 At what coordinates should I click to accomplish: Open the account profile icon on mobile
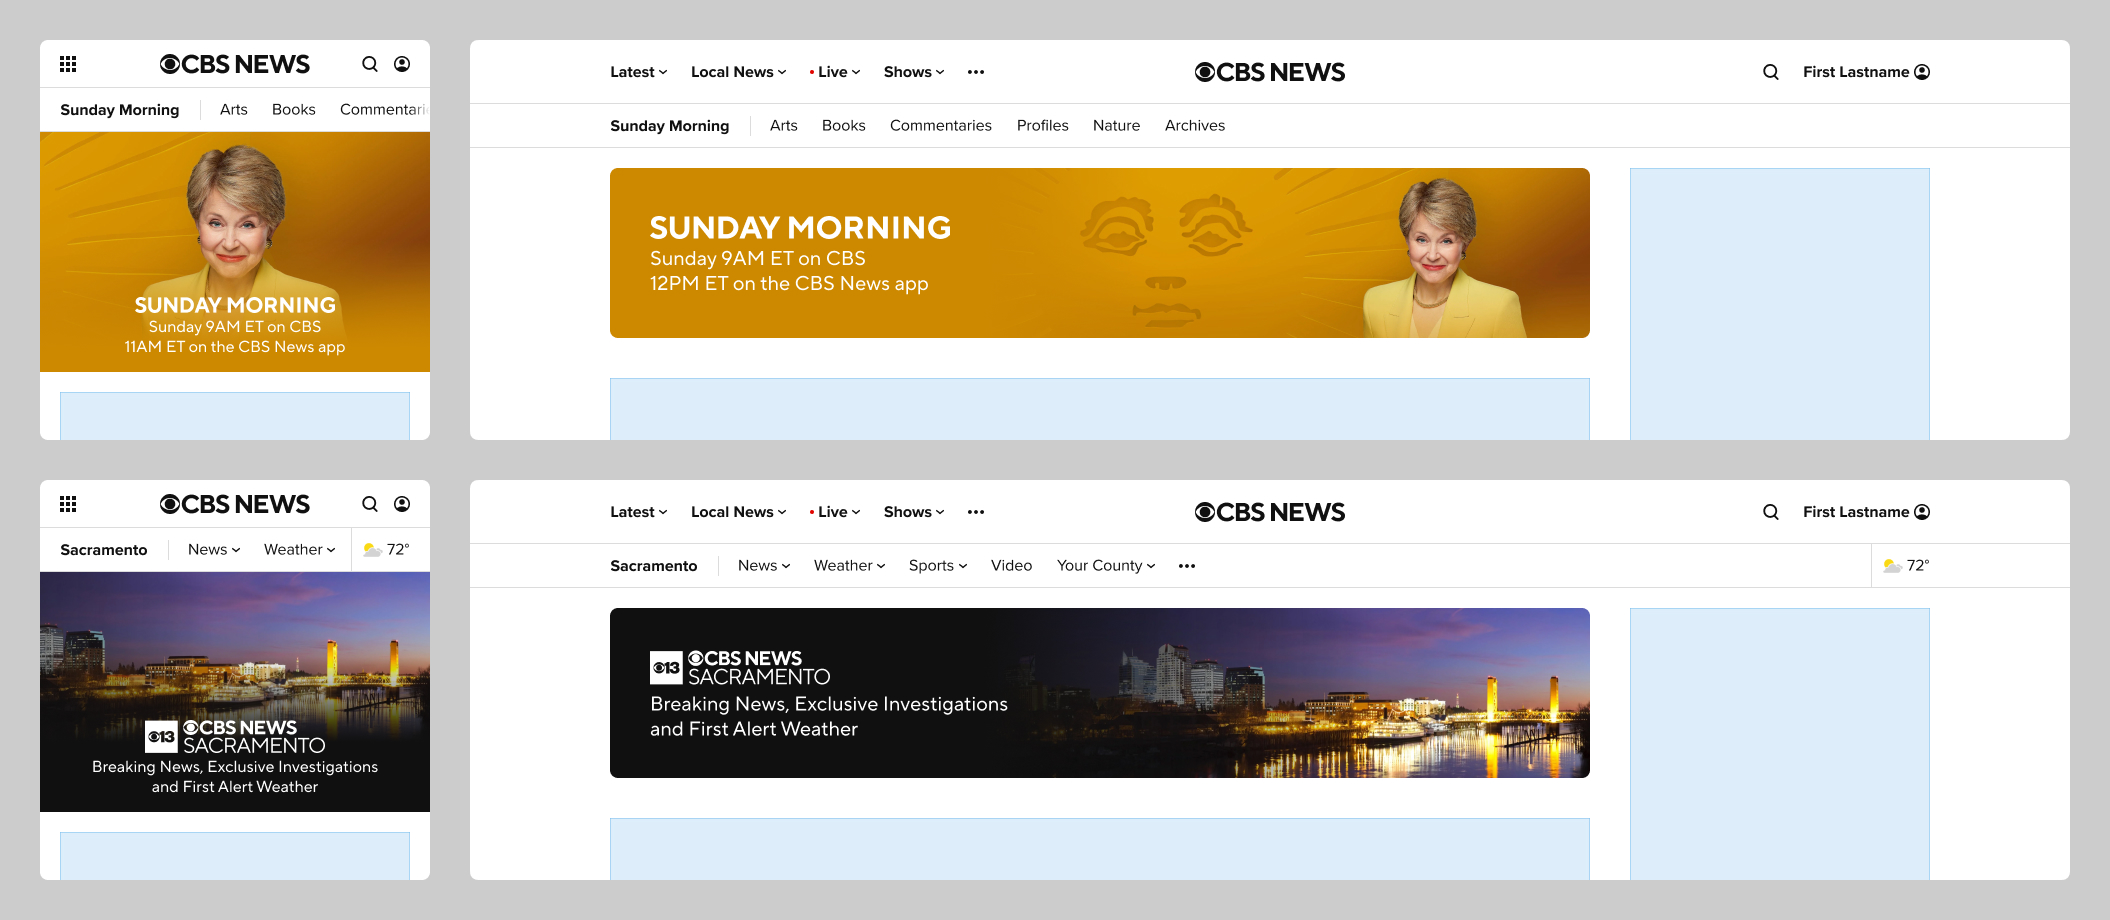pyautogui.click(x=402, y=64)
